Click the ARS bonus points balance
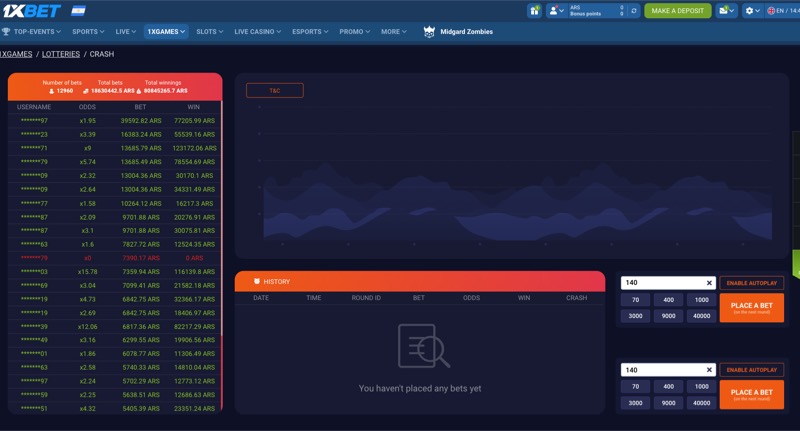 point(596,11)
